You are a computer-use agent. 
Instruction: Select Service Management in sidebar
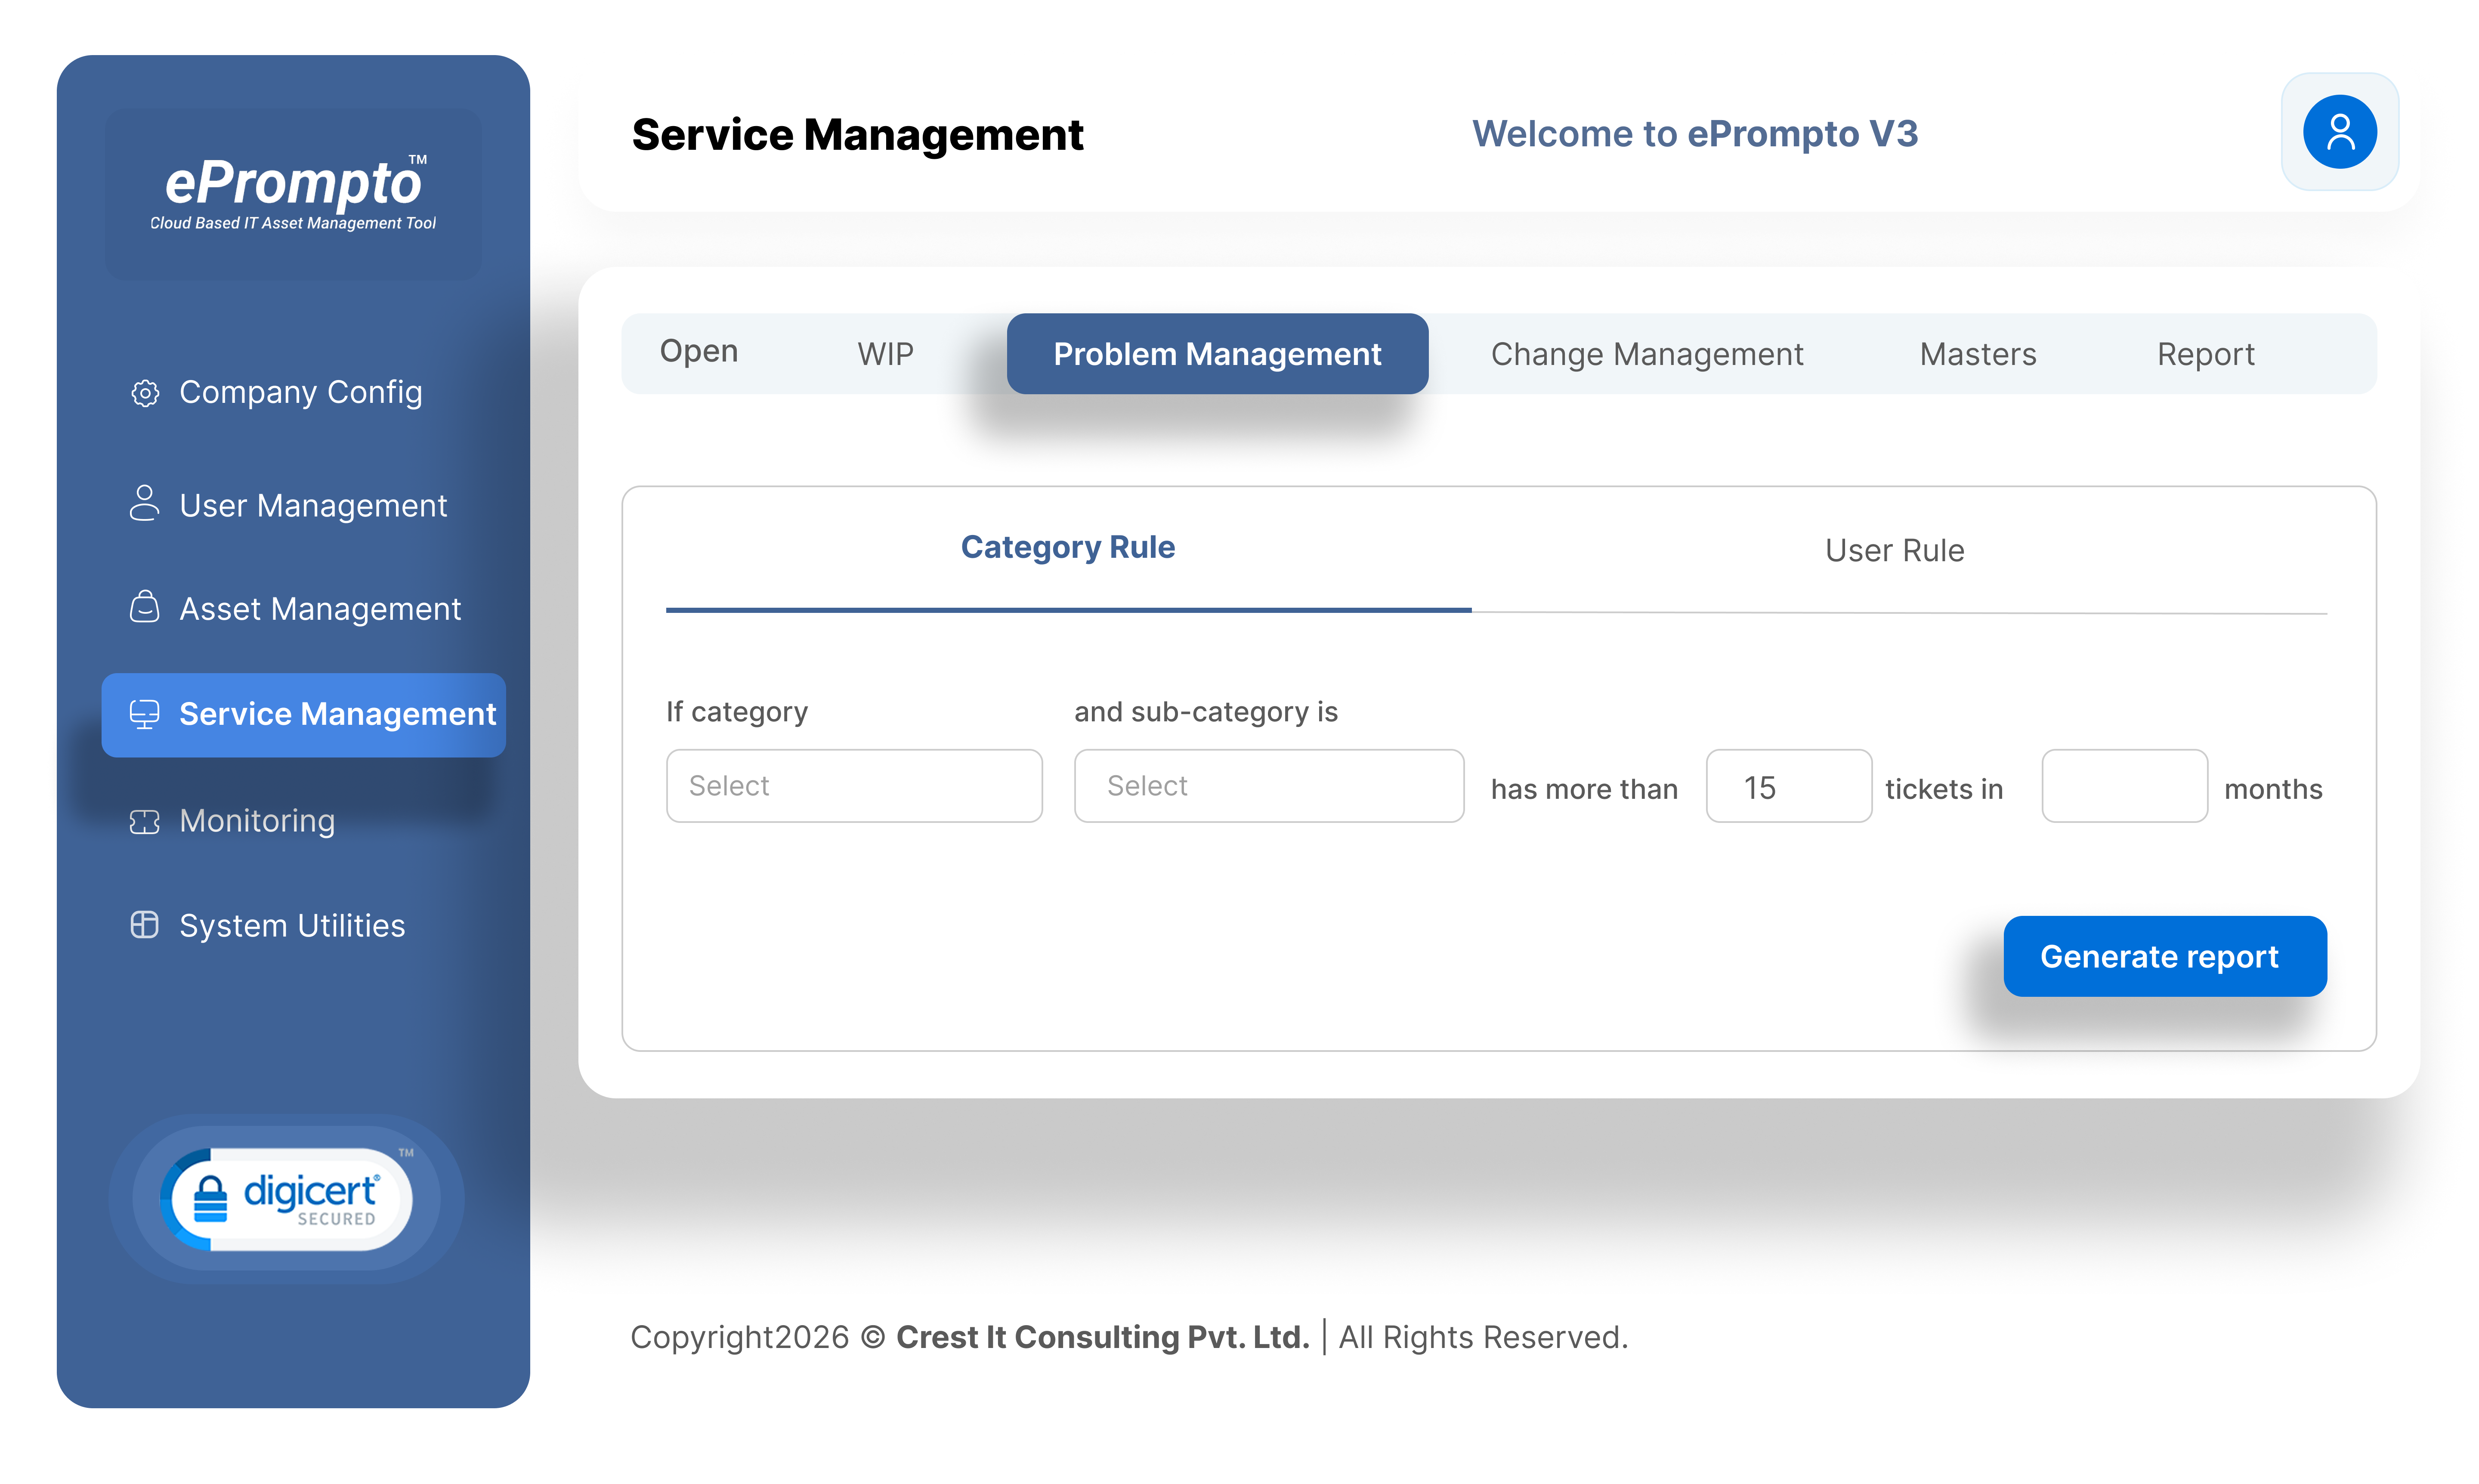(x=303, y=714)
